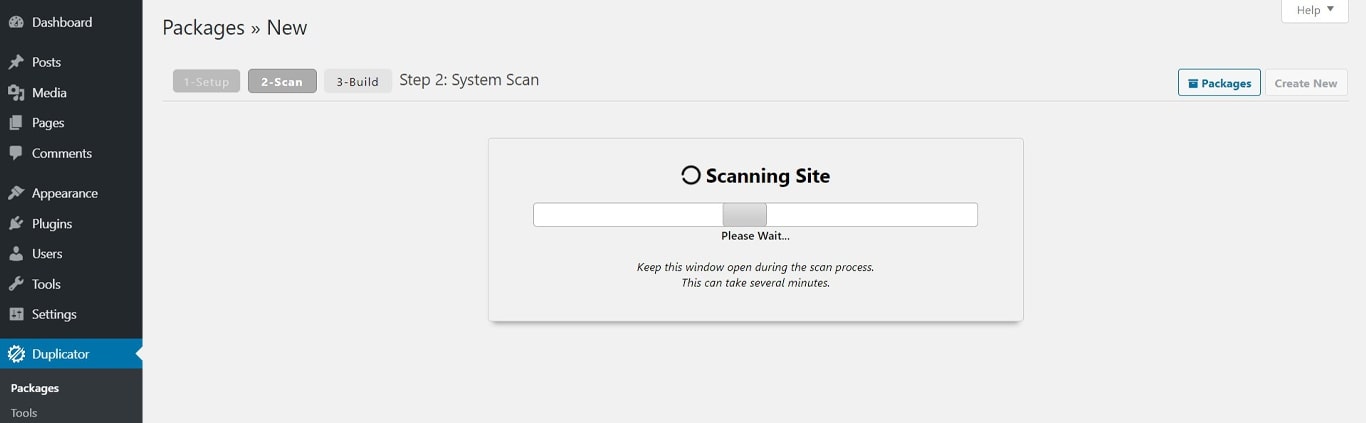1366x423 pixels.
Task: Open Packages submenu under Duplicator
Action: (35, 388)
